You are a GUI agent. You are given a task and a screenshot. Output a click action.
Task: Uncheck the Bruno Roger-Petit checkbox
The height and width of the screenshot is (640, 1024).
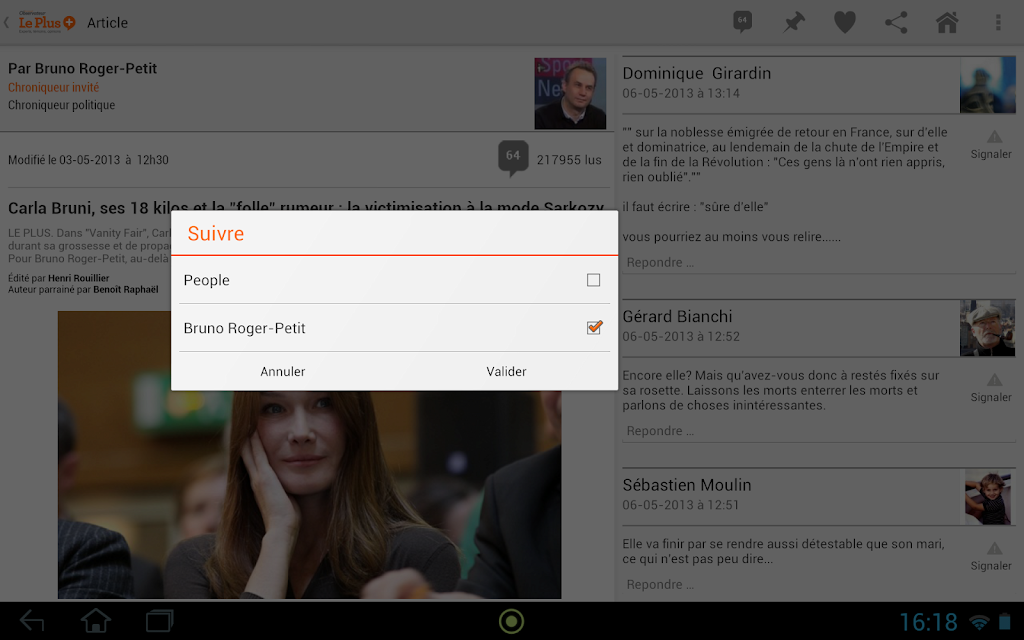(x=594, y=327)
